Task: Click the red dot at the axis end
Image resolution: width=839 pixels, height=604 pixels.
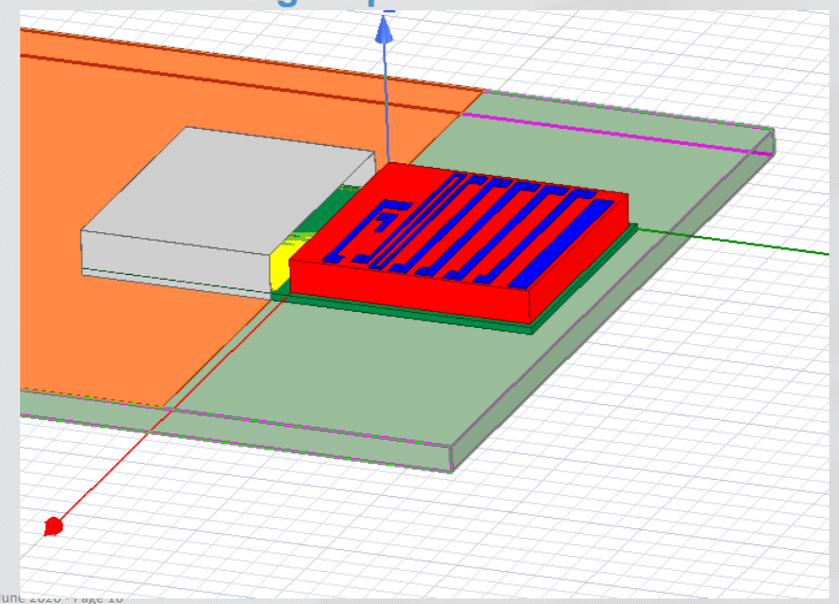Action: pyautogui.click(x=54, y=526)
